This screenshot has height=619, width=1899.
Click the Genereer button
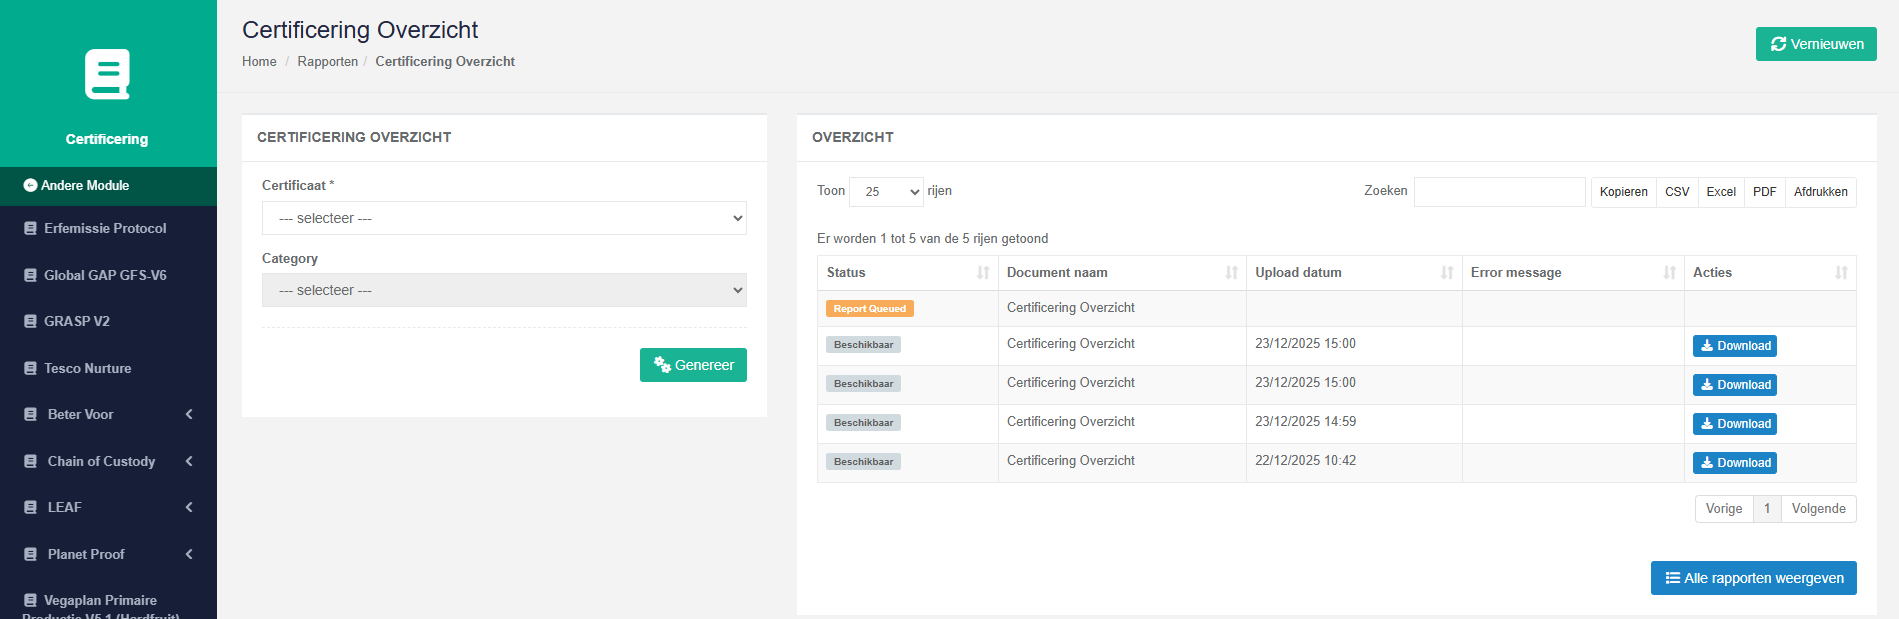(693, 365)
